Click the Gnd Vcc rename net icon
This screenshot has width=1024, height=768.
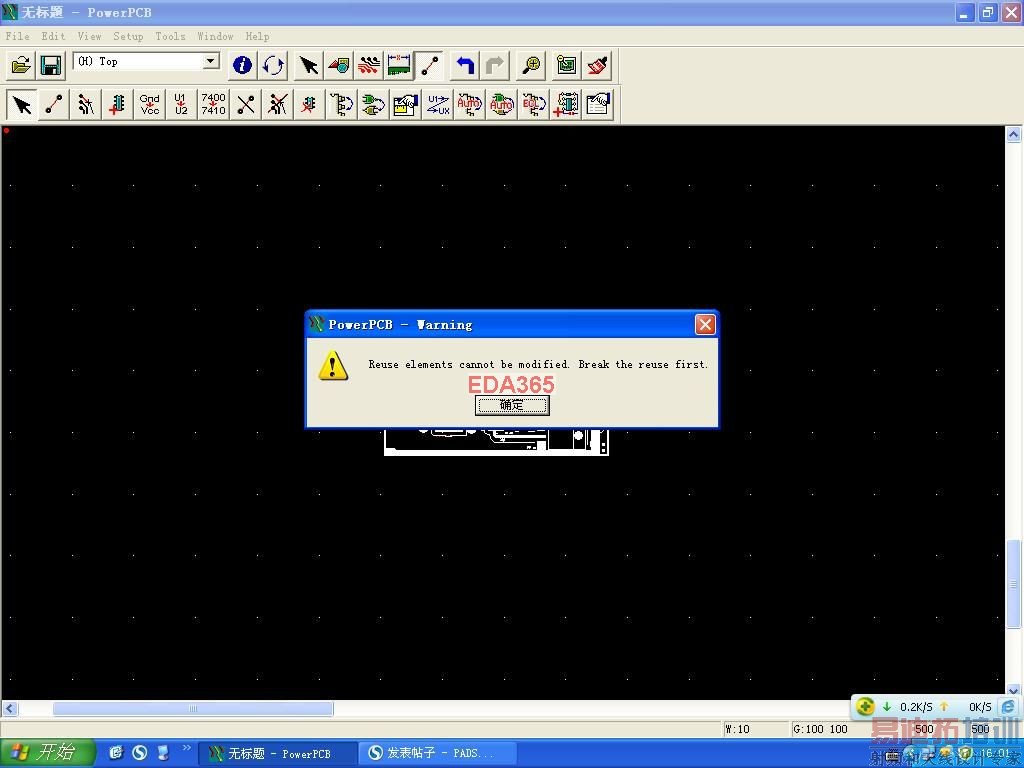tap(150, 104)
